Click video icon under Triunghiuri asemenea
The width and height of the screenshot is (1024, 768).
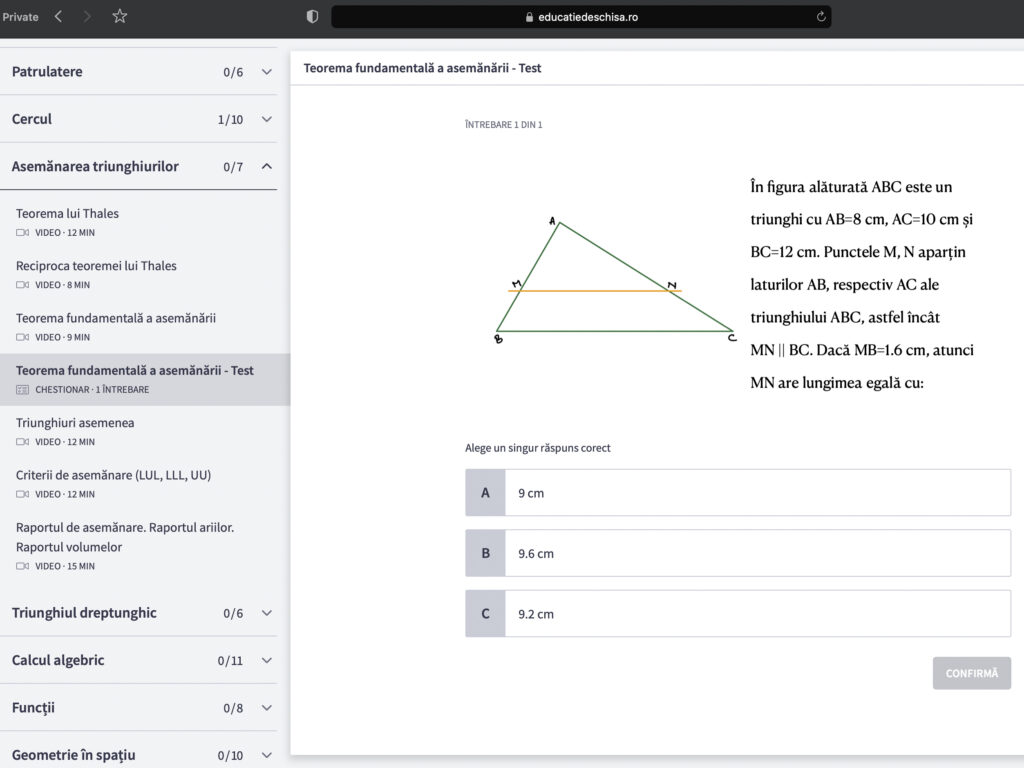pos(23,442)
